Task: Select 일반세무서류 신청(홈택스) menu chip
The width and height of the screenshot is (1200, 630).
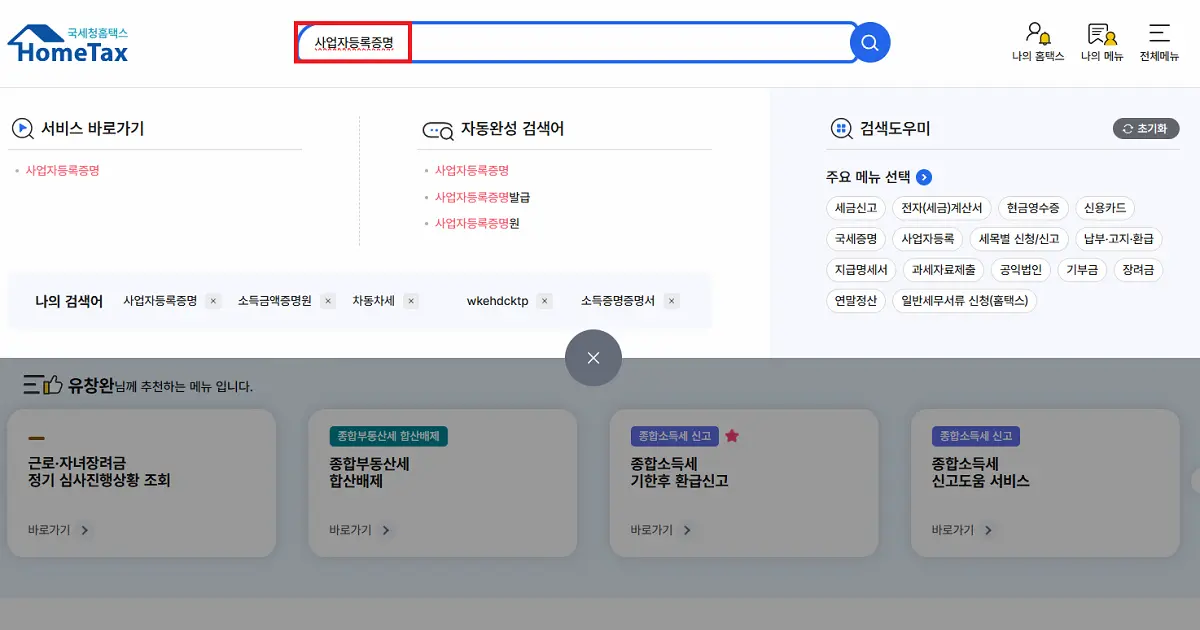Action: 965,300
